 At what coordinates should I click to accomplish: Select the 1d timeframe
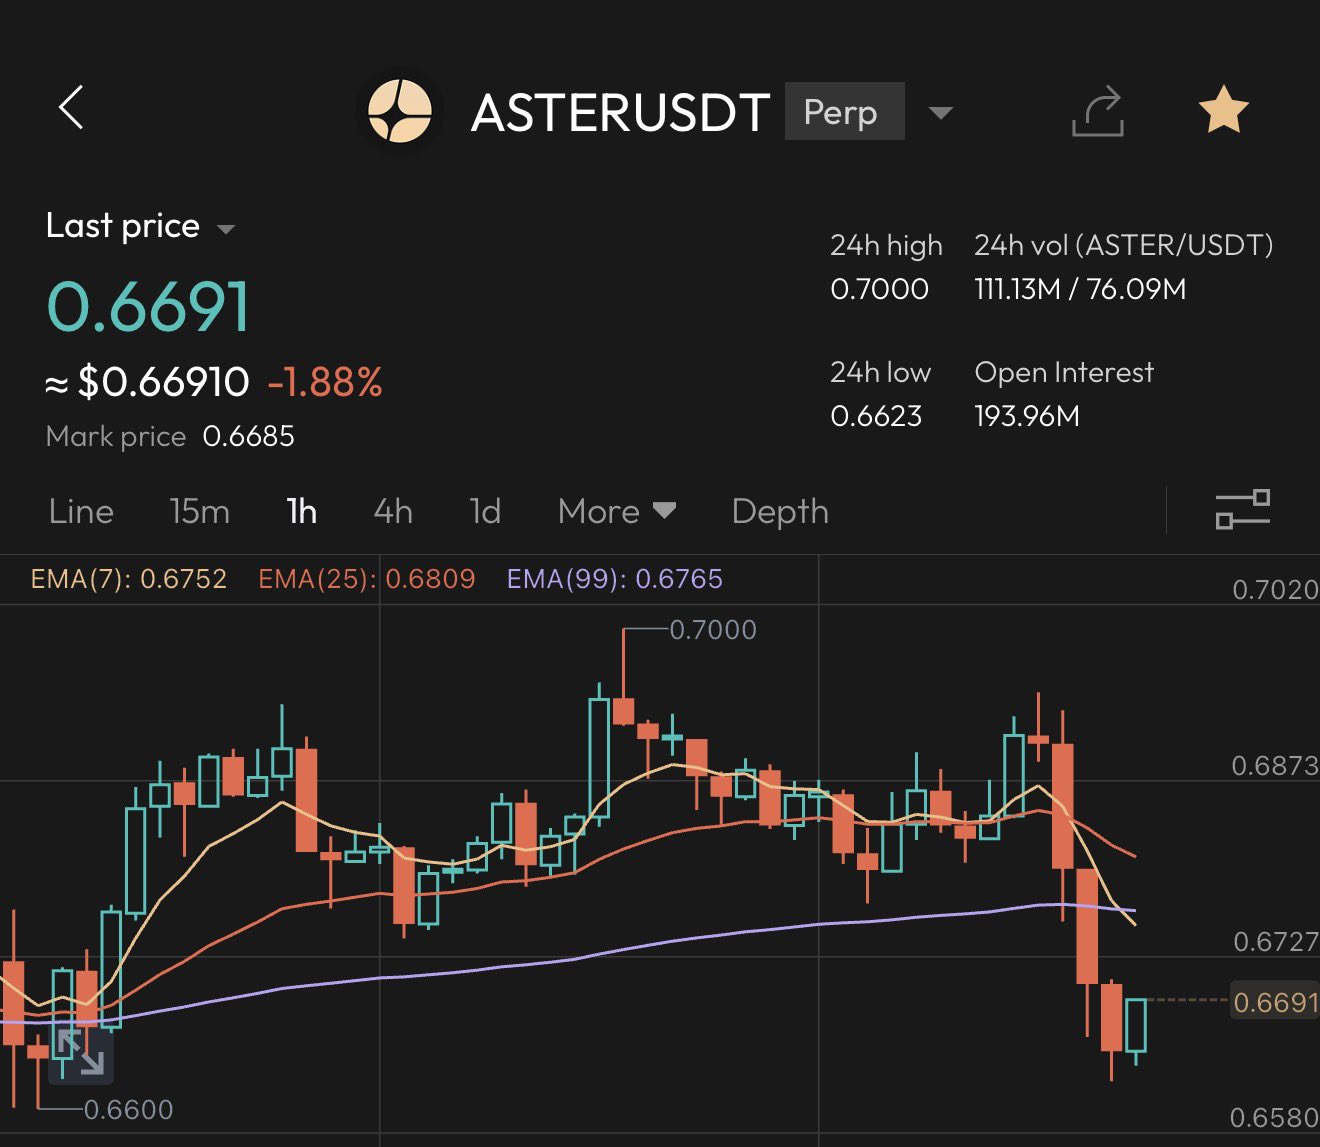coord(485,512)
